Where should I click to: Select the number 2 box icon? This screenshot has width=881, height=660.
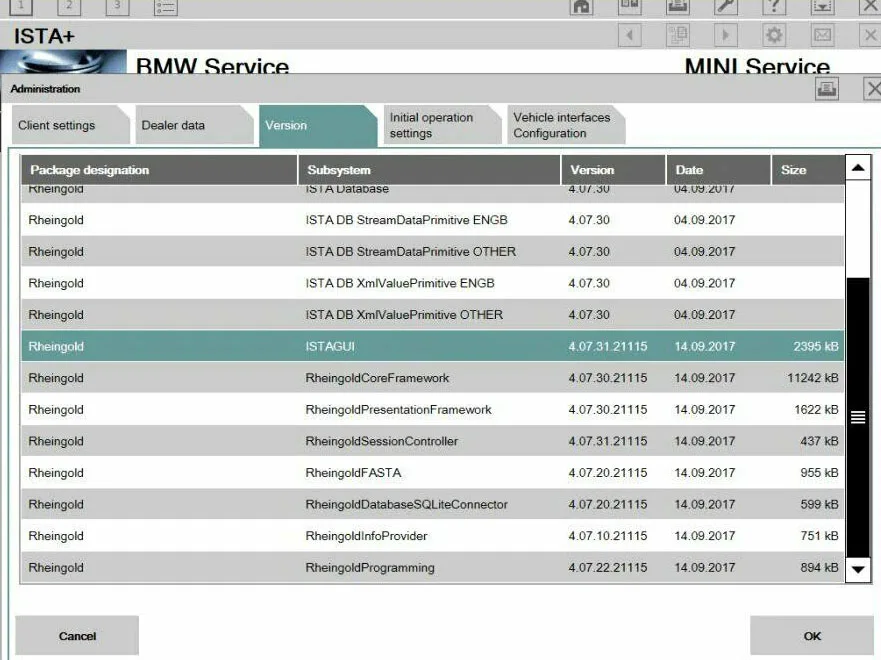point(69,7)
